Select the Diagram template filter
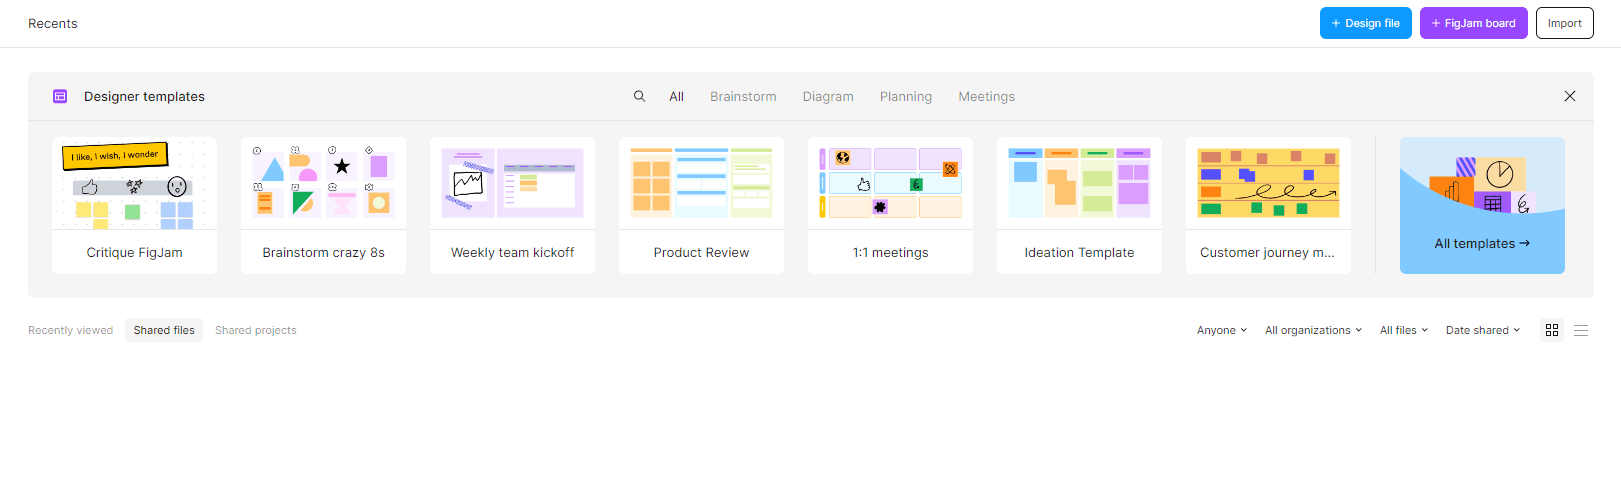Viewport: 1621px width, 490px height. click(828, 96)
